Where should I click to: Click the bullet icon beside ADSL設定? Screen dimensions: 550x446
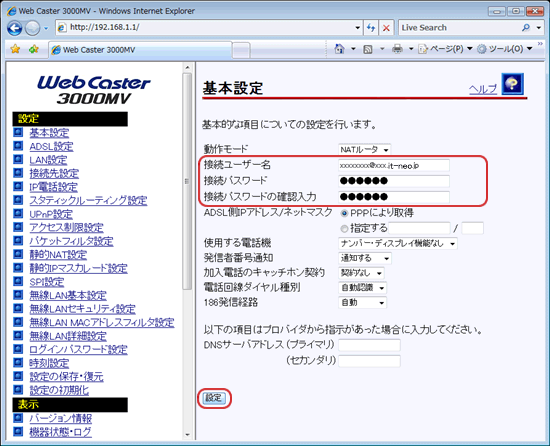(18, 146)
